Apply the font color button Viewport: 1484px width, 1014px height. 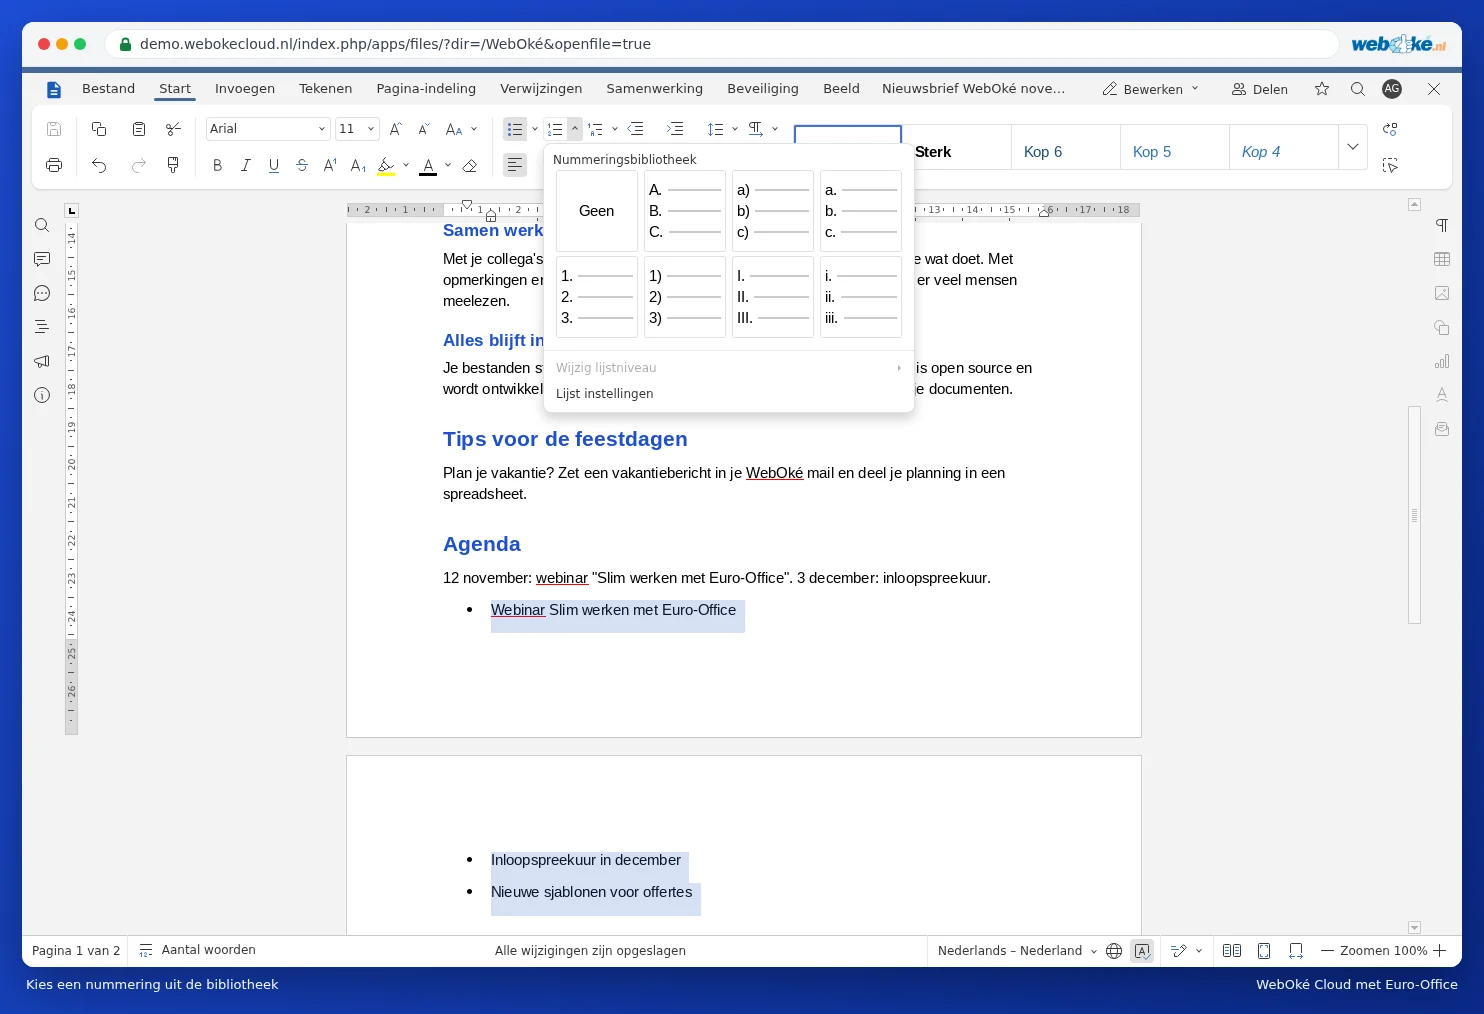click(428, 165)
